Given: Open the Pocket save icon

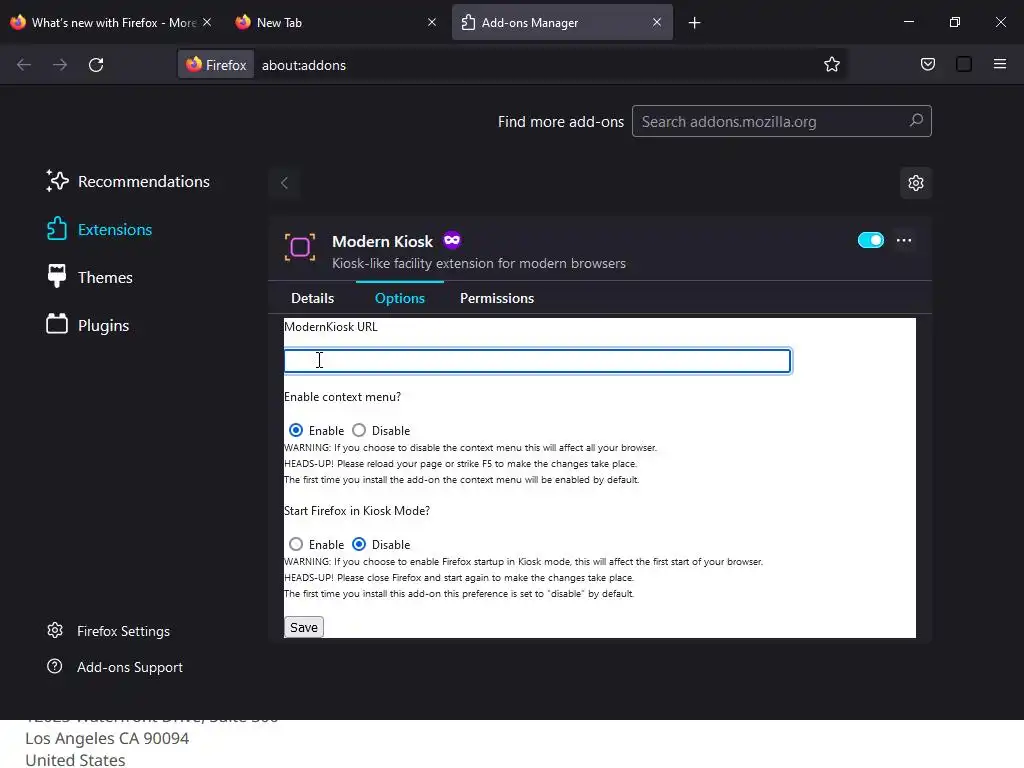Looking at the screenshot, I should (x=927, y=65).
